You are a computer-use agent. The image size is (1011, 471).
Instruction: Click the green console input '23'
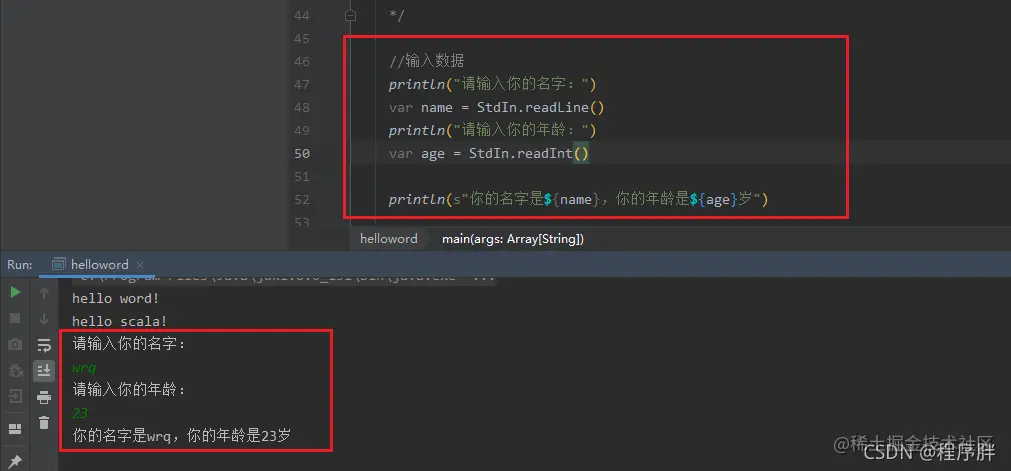(80, 413)
